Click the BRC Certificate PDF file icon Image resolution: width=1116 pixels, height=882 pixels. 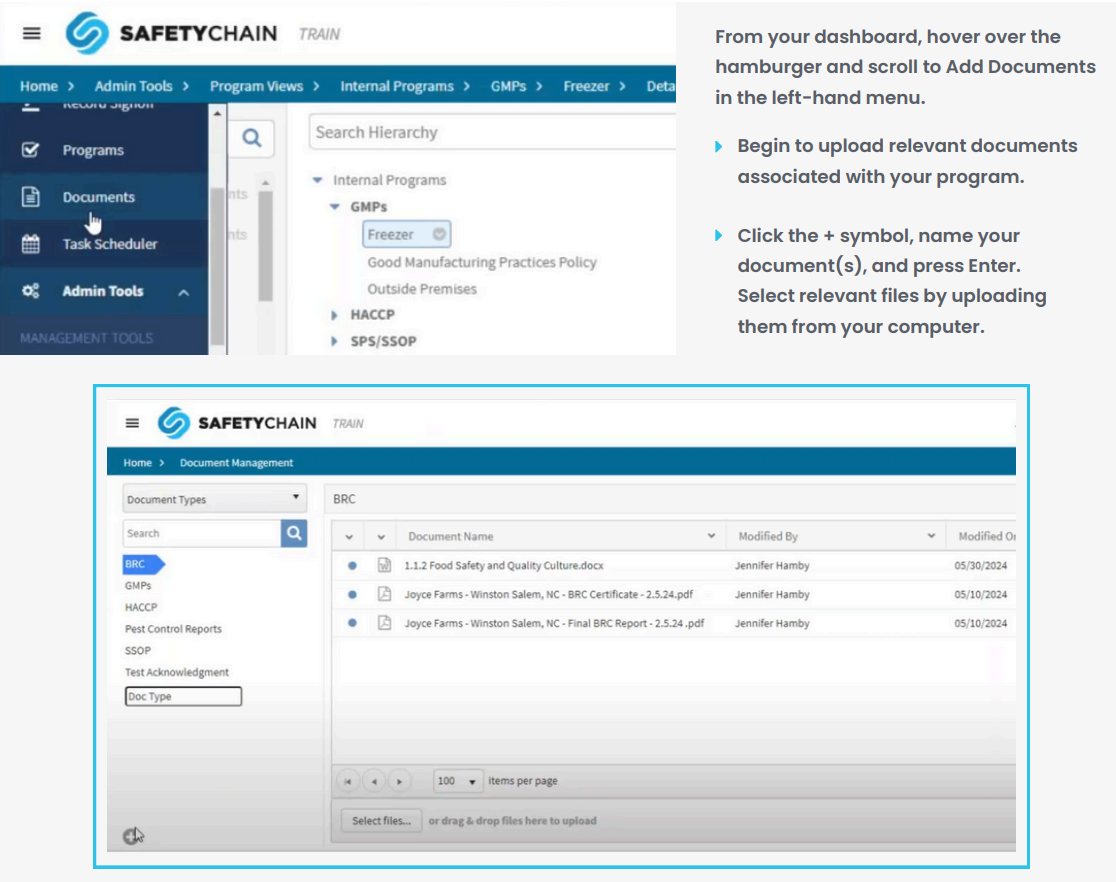click(384, 594)
